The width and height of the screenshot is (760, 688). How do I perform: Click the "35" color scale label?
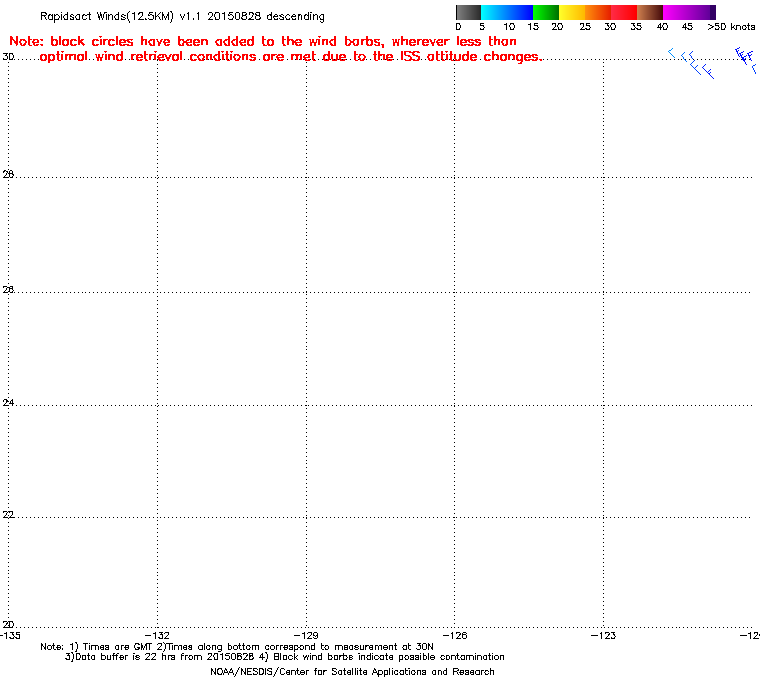click(636, 27)
